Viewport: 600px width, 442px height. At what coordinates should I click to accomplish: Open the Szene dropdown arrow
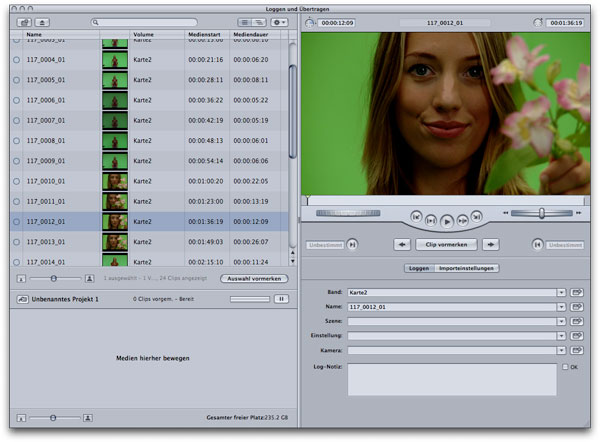click(561, 321)
